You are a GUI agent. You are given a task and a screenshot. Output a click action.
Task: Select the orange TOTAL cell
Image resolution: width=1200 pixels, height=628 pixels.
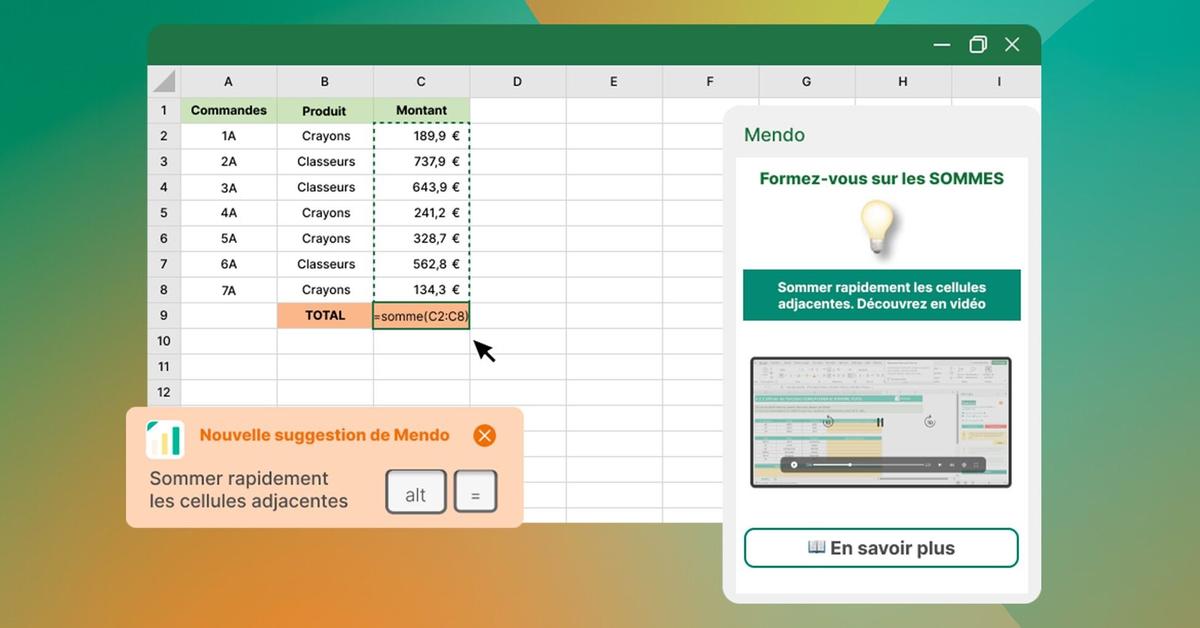click(324, 315)
